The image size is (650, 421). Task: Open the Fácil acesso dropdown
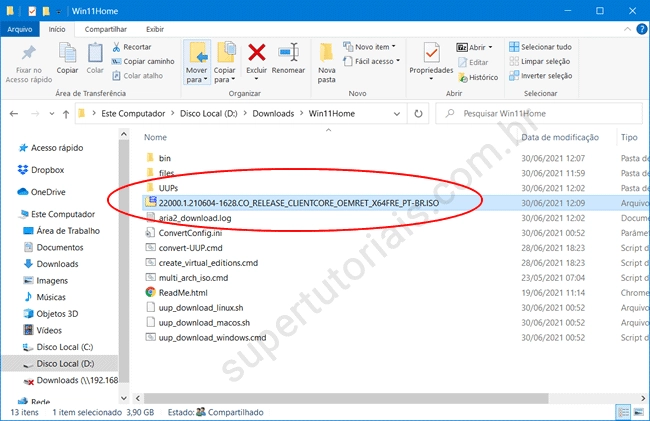click(x=372, y=61)
